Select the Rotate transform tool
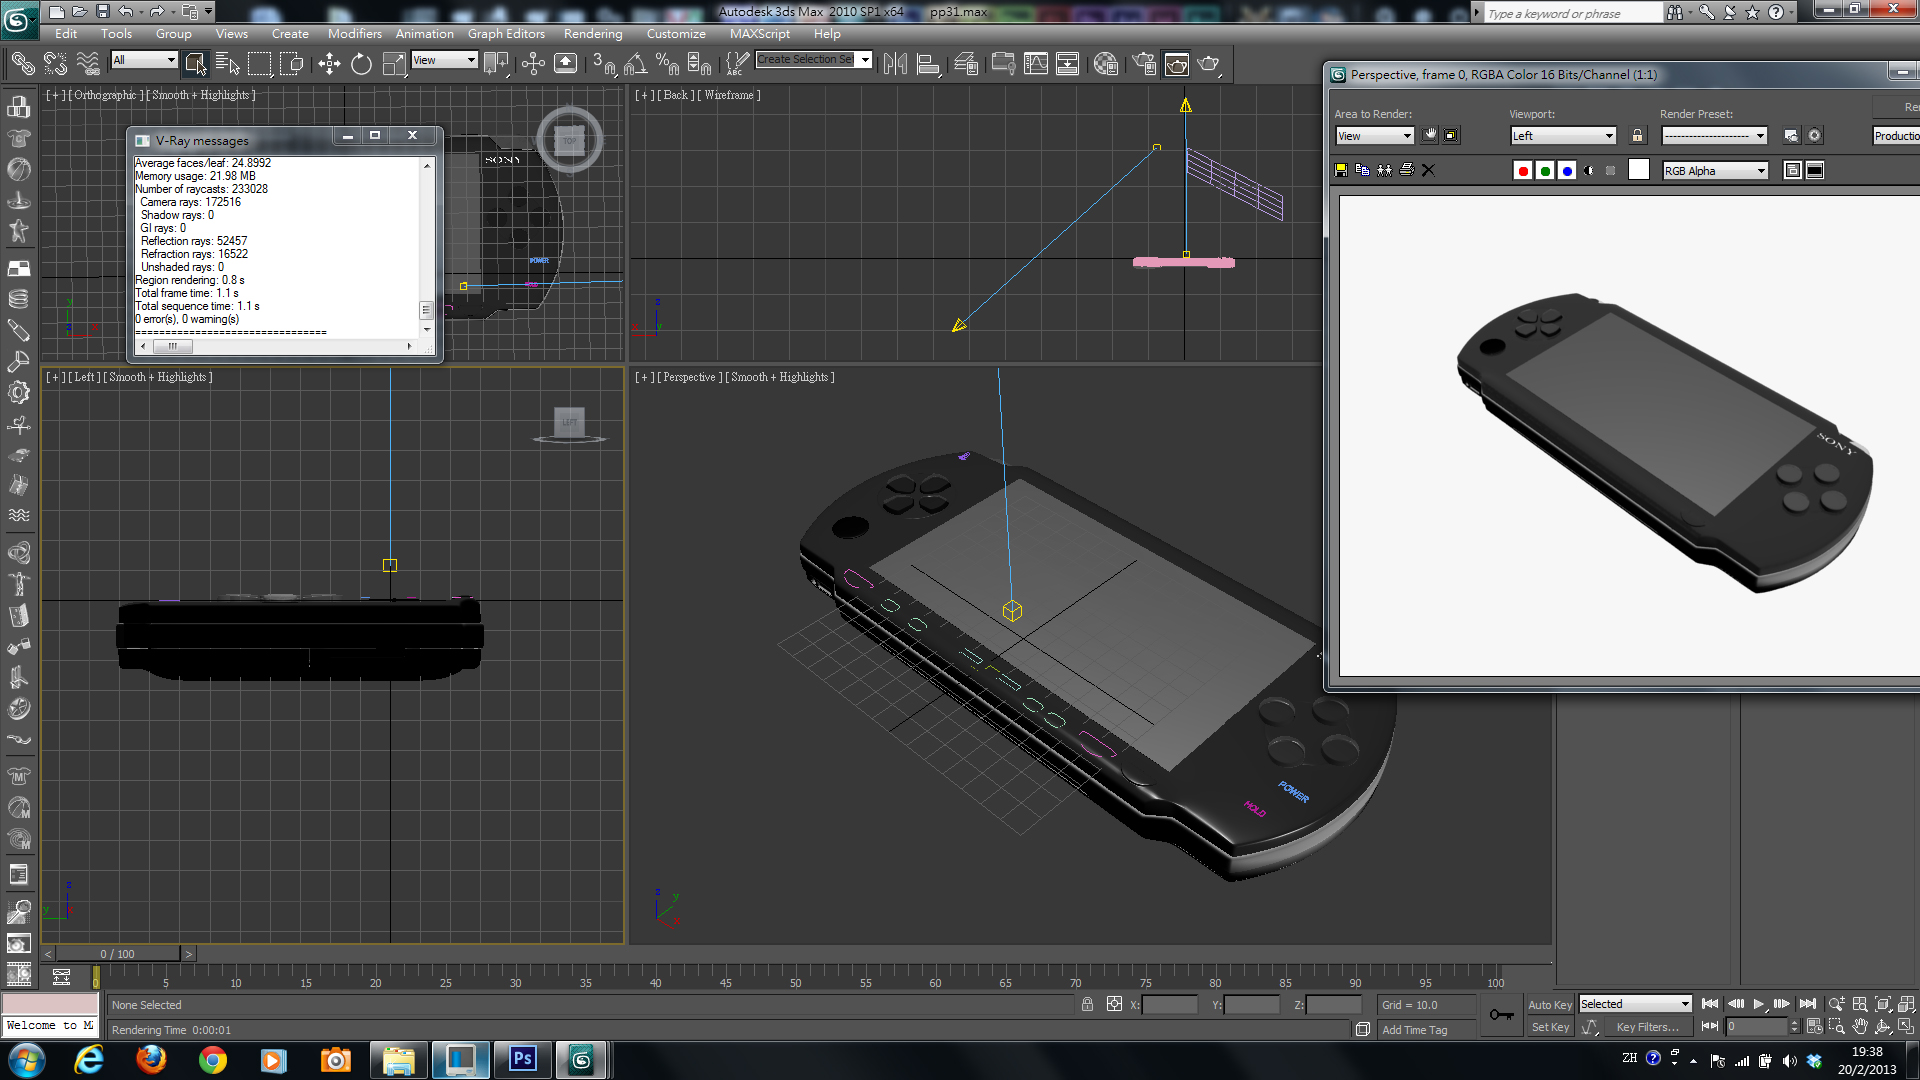Screen dimensions: 1920x1080 click(361, 64)
